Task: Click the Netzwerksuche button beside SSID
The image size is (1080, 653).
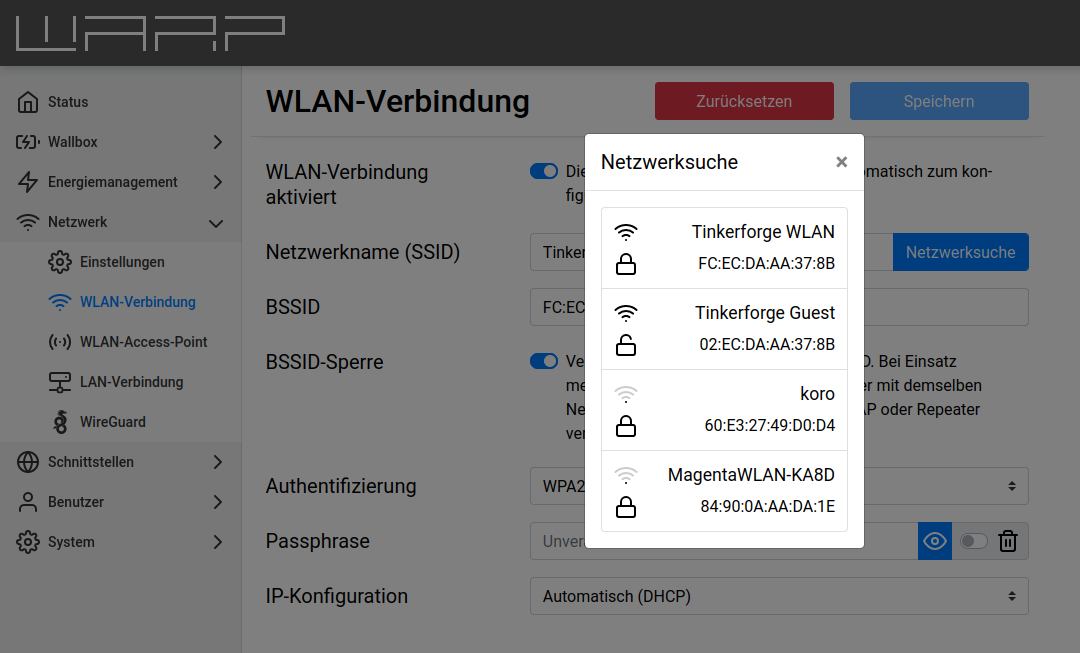Action: [960, 252]
